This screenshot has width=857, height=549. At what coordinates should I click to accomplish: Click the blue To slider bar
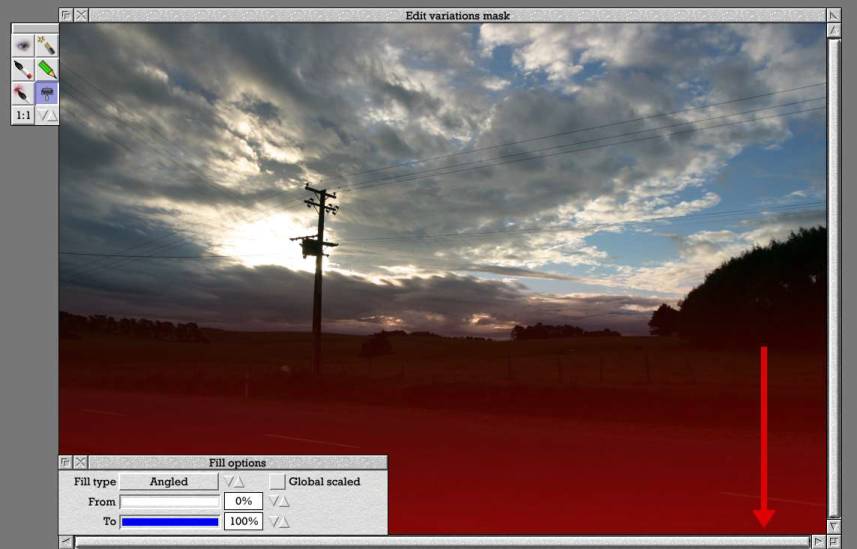coord(169,521)
